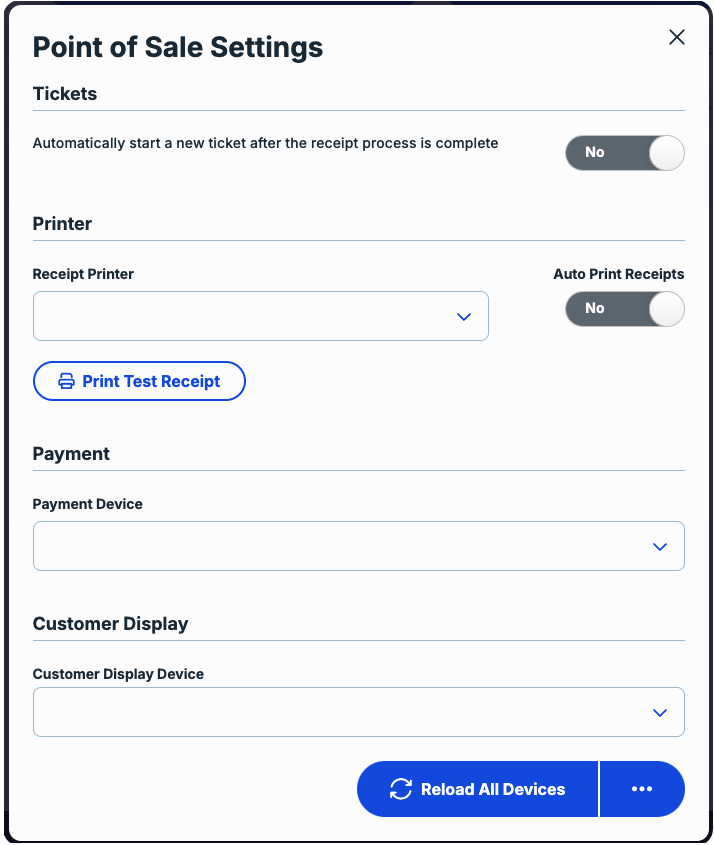Click the circular arrows reload icon
Screen dimensions: 714x845
[x=401, y=789]
